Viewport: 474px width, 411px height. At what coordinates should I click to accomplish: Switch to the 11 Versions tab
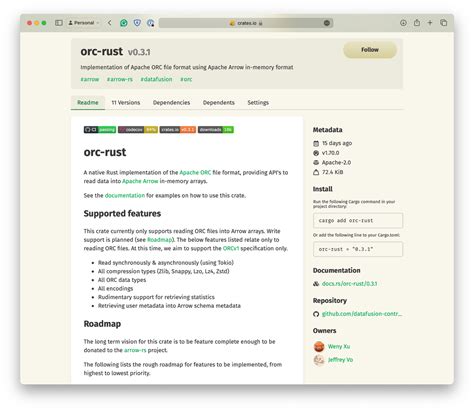(126, 103)
